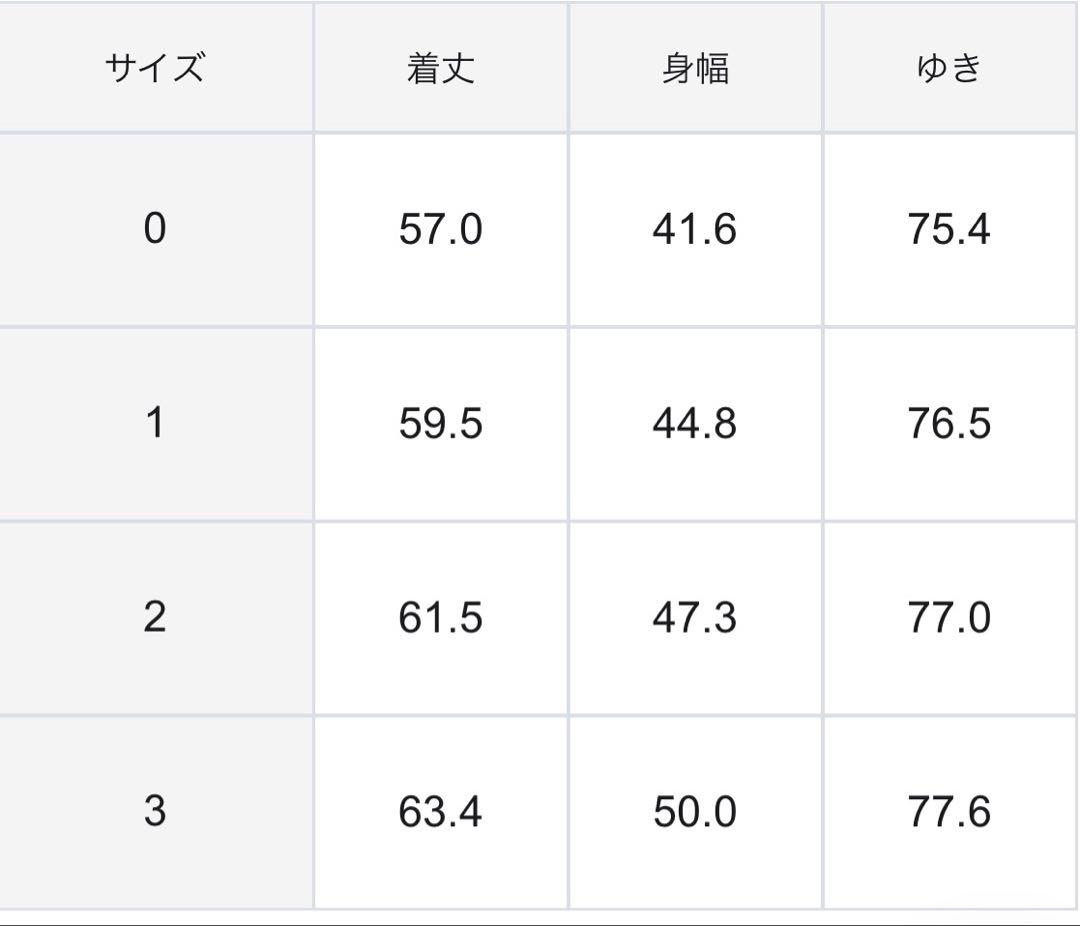Screen dimensions: 1080x926
Task: Click the 身幅 column header
Action: [695, 68]
